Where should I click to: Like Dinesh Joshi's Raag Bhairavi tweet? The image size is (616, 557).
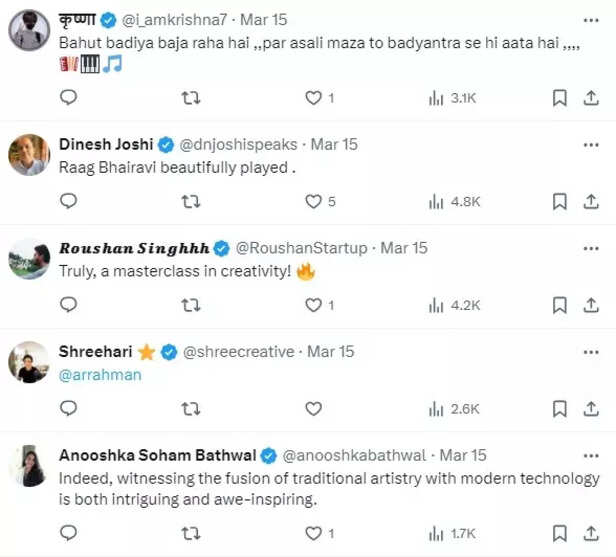(x=313, y=201)
